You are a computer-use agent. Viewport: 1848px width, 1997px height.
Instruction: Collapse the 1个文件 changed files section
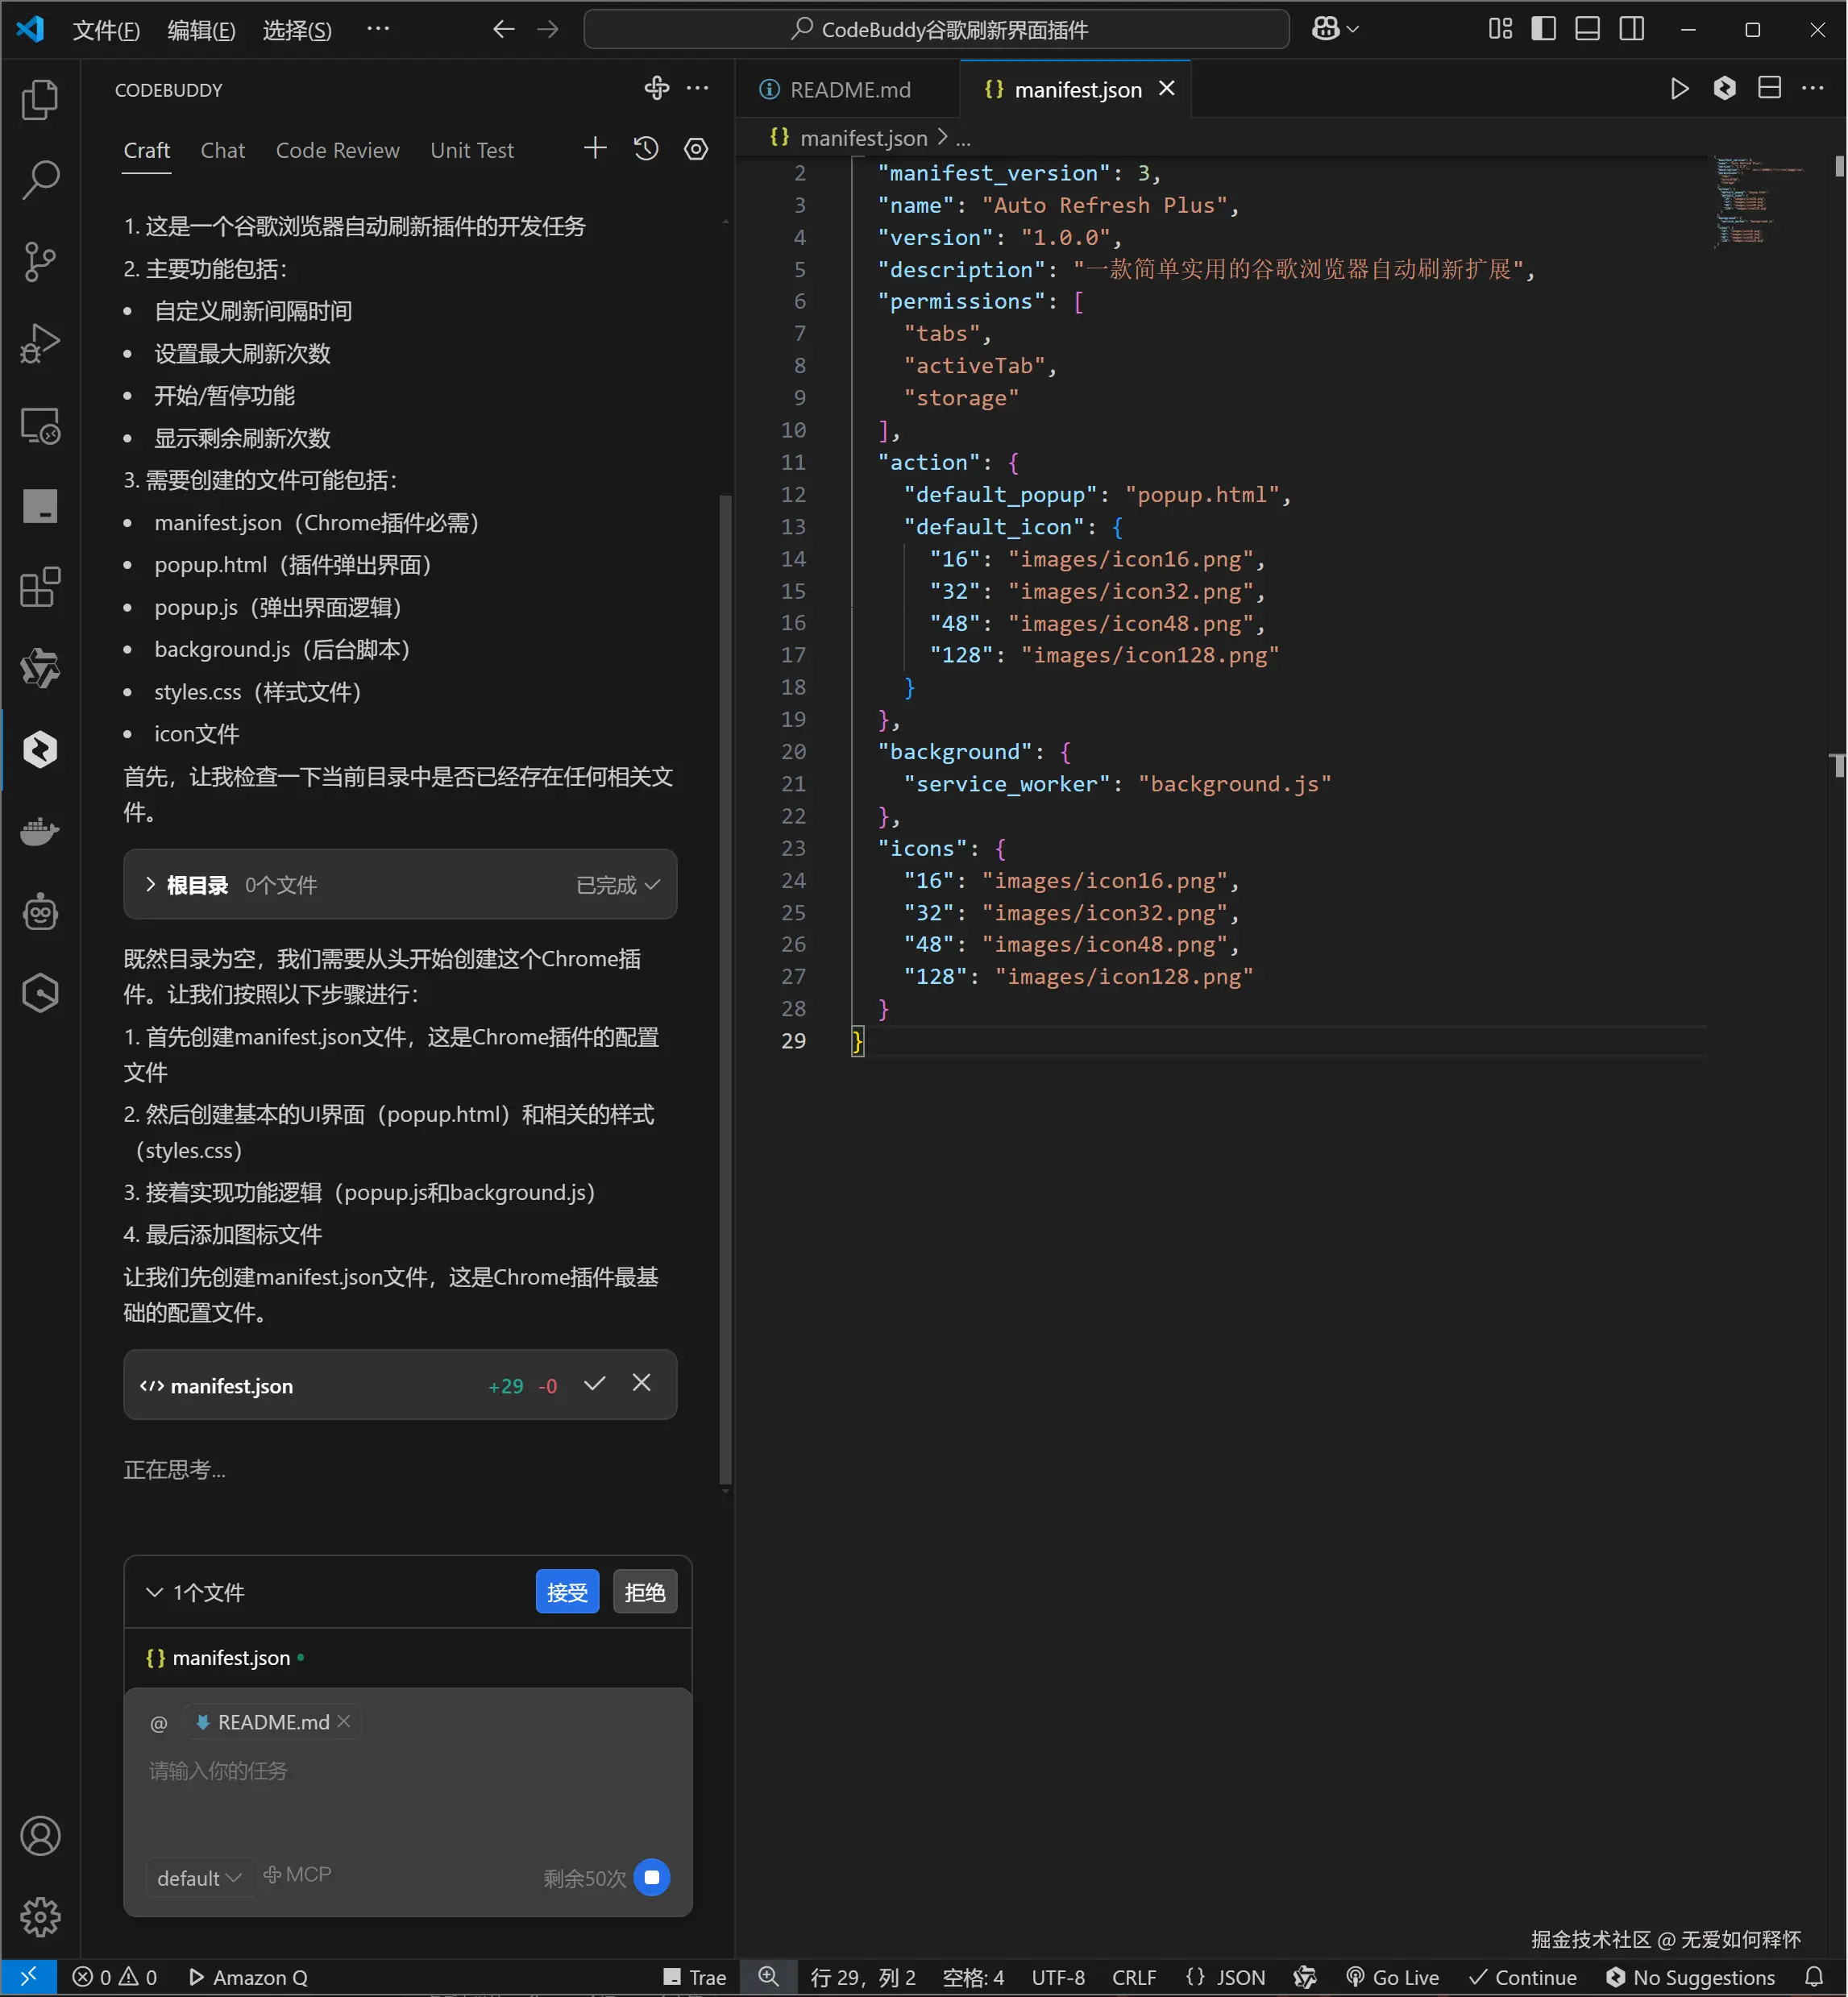(154, 1592)
